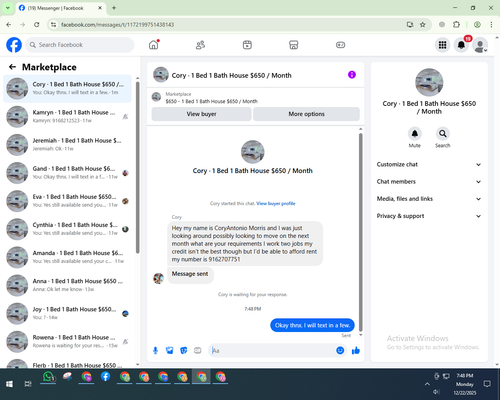Open the Gand conversation in list

(67, 173)
